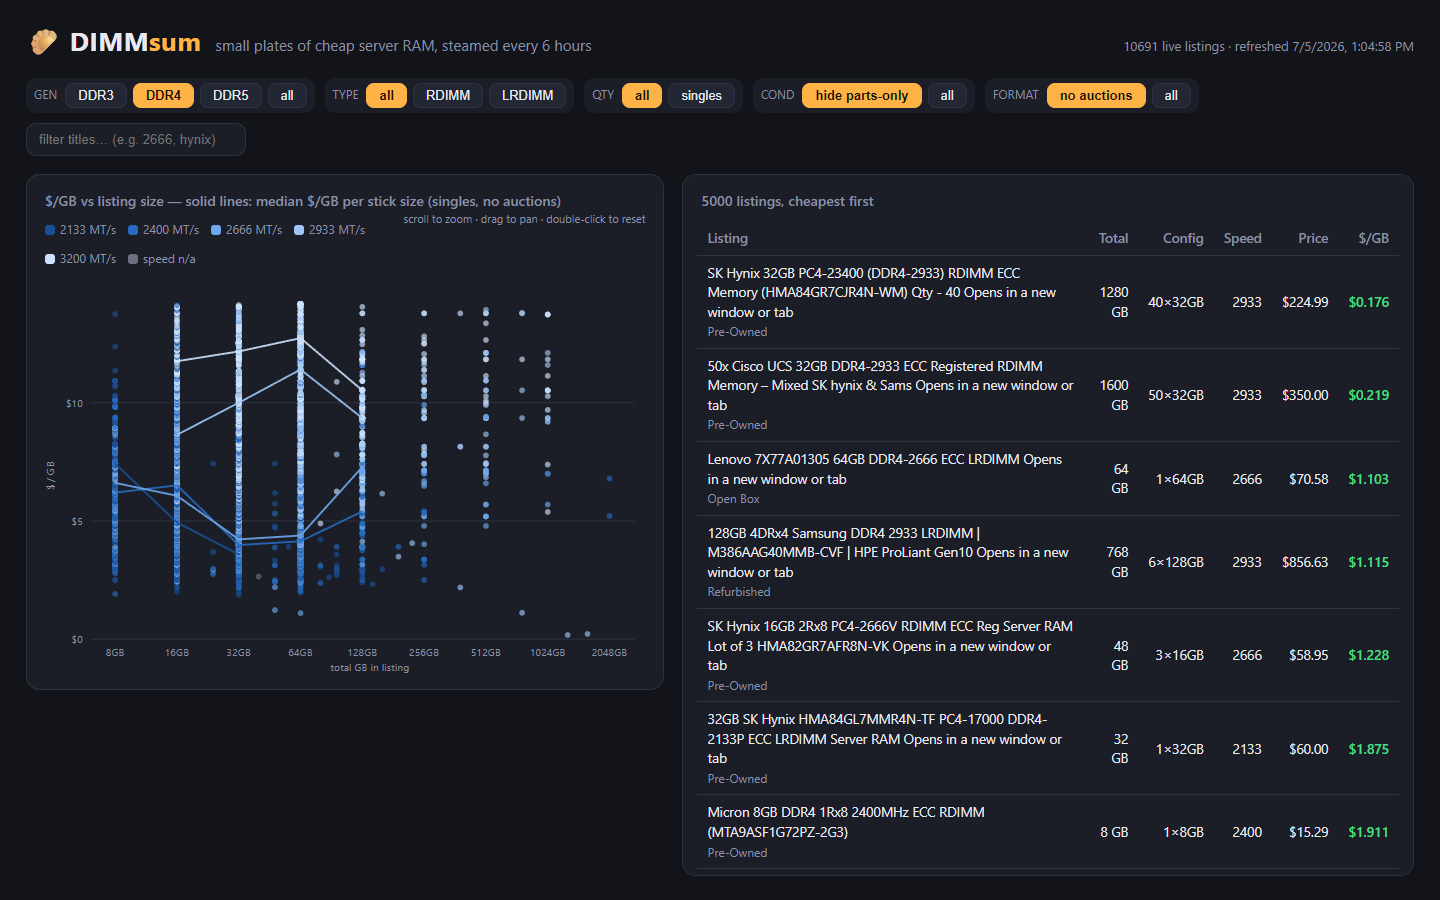Sort by the Config column header
Viewport: 1440px width, 900px height.
click(1183, 238)
